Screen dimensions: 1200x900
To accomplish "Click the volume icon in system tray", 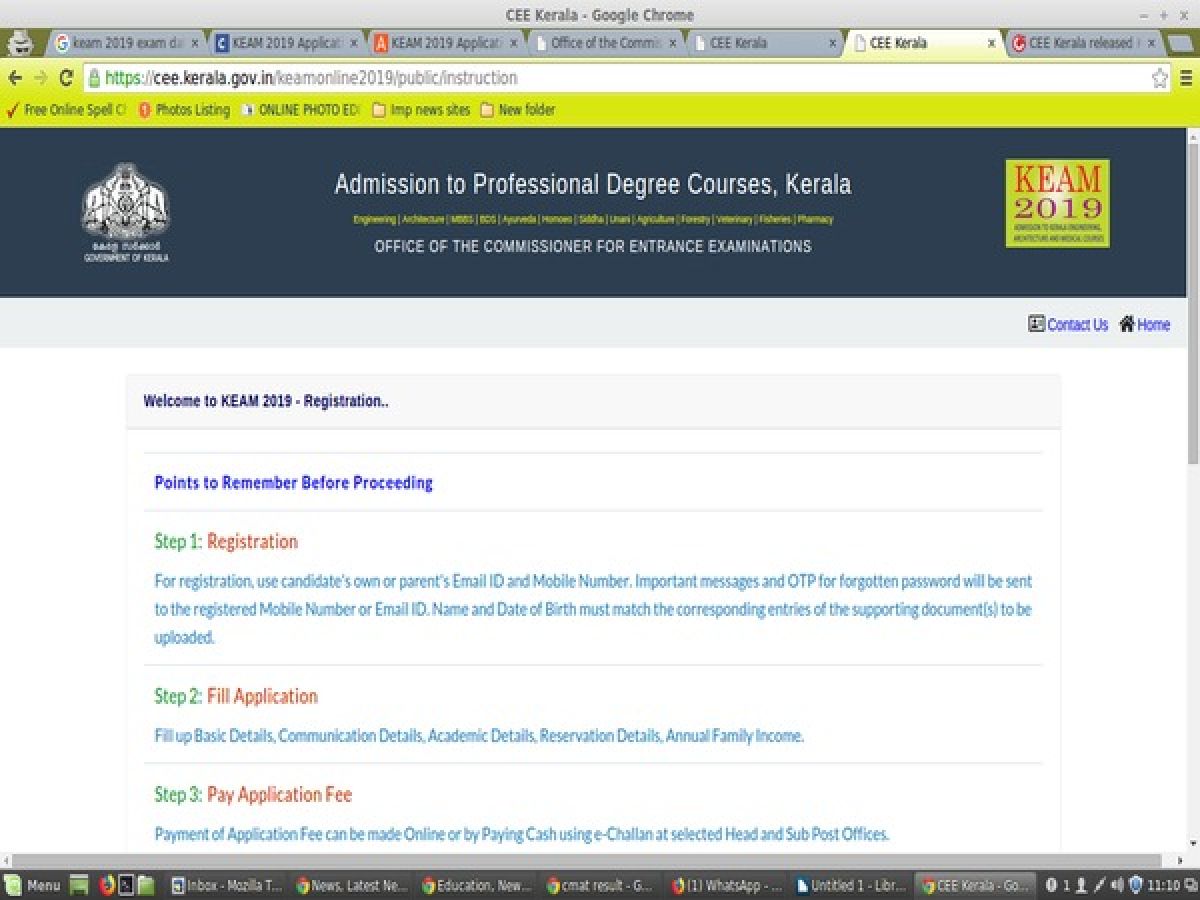I will (1117, 885).
